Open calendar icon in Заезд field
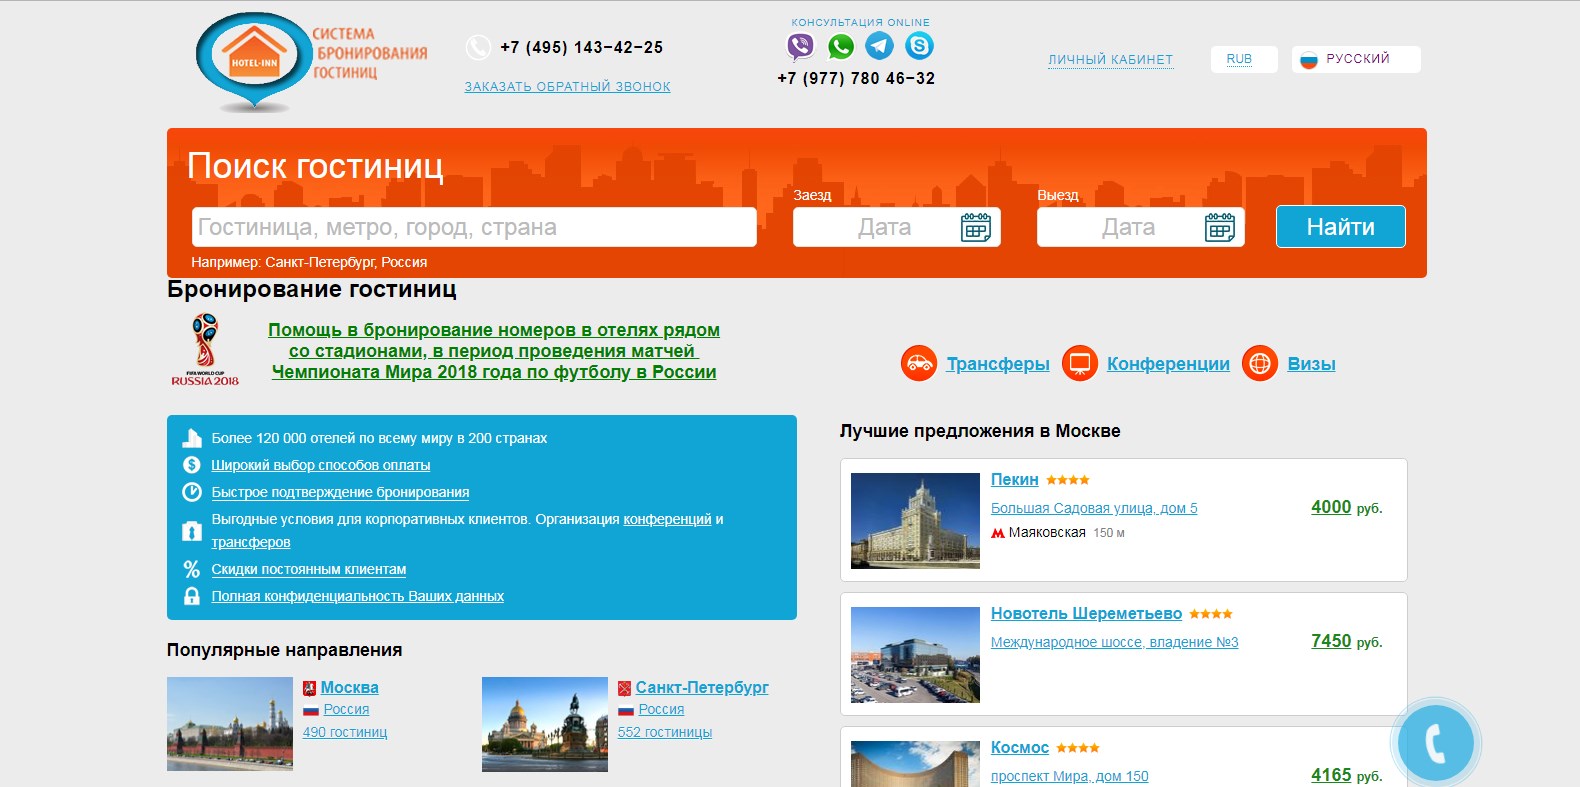The width and height of the screenshot is (1580, 787). click(x=976, y=227)
